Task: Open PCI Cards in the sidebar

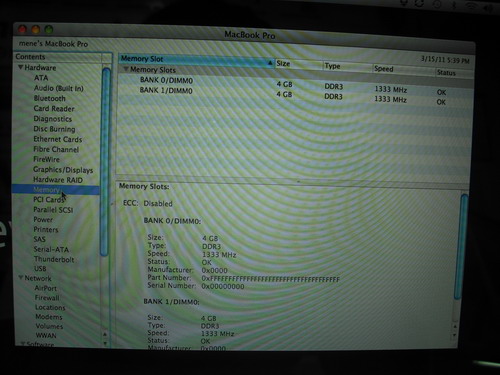Action: 48,200
